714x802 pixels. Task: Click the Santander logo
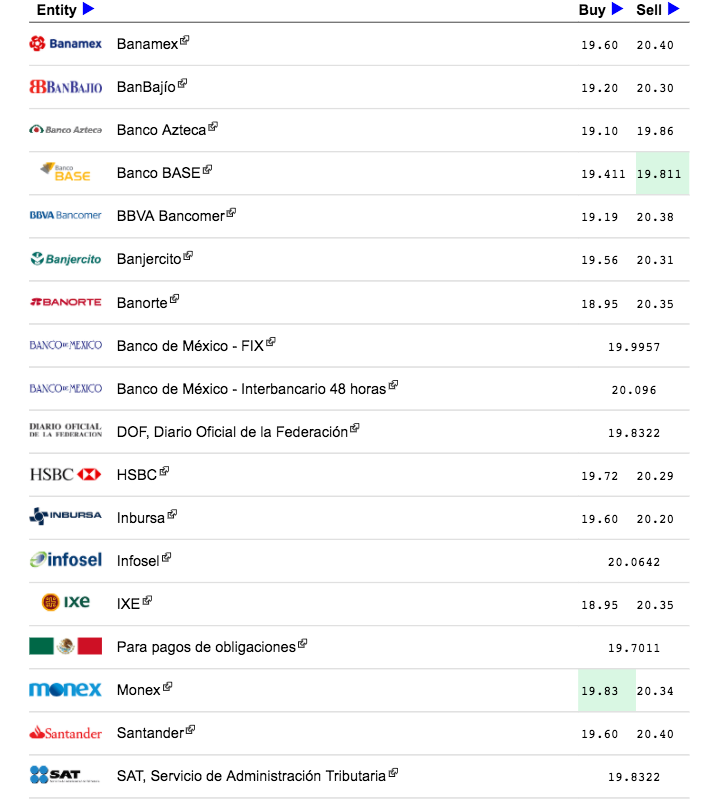[x=66, y=733]
